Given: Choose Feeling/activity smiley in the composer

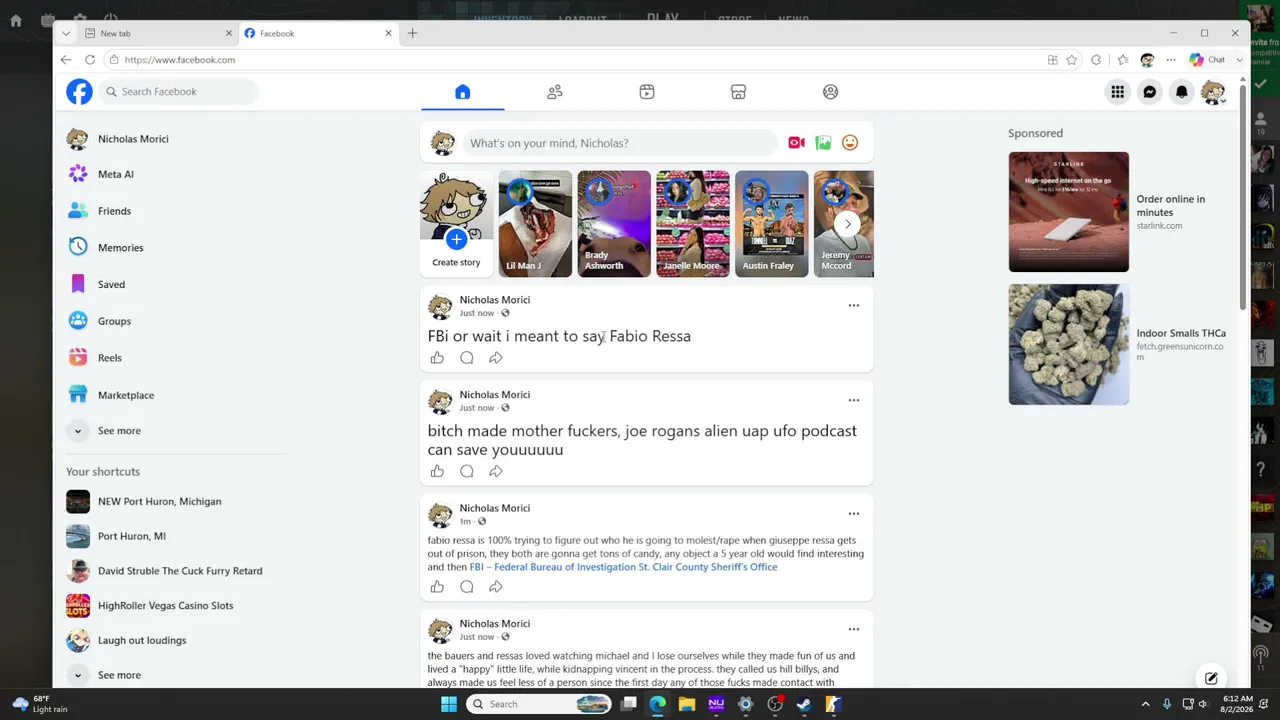Looking at the screenshot, I should (x=850, y=143).
